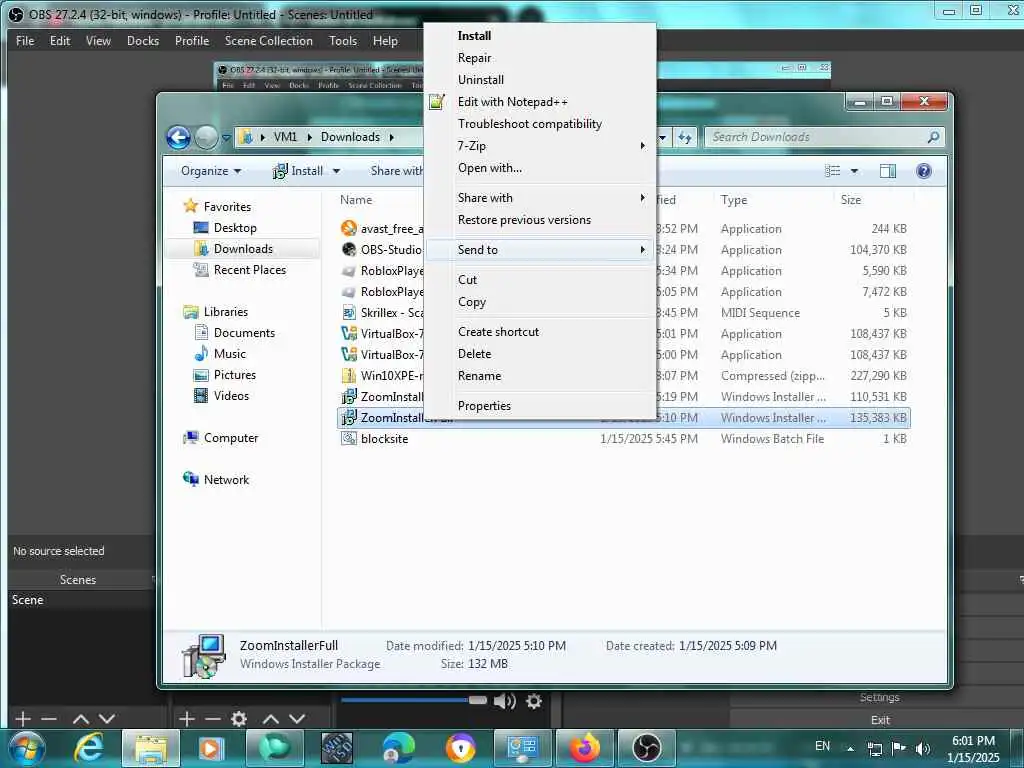Image resolution: width=1024 pixels, height=768 pixels.
Task: Choose Troubleshoot compatibility
Action: point(530,124)
